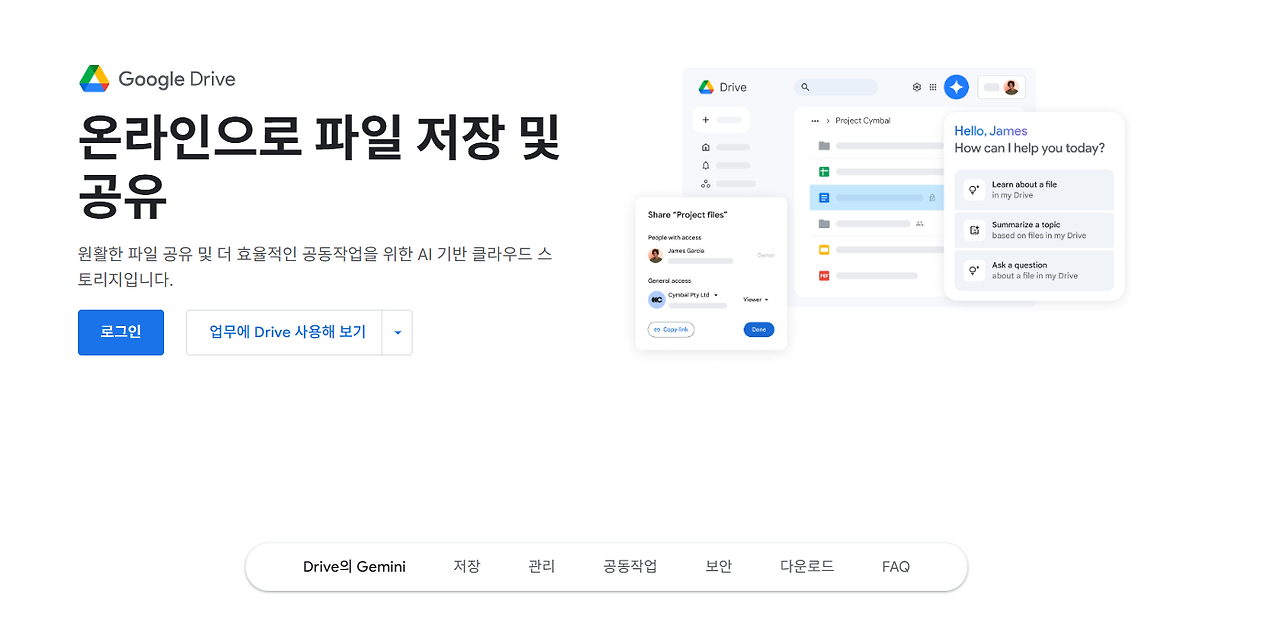Open the settings gear in Drive illustration
Screen dimensions: 1280x634
[x=917, y=87]
